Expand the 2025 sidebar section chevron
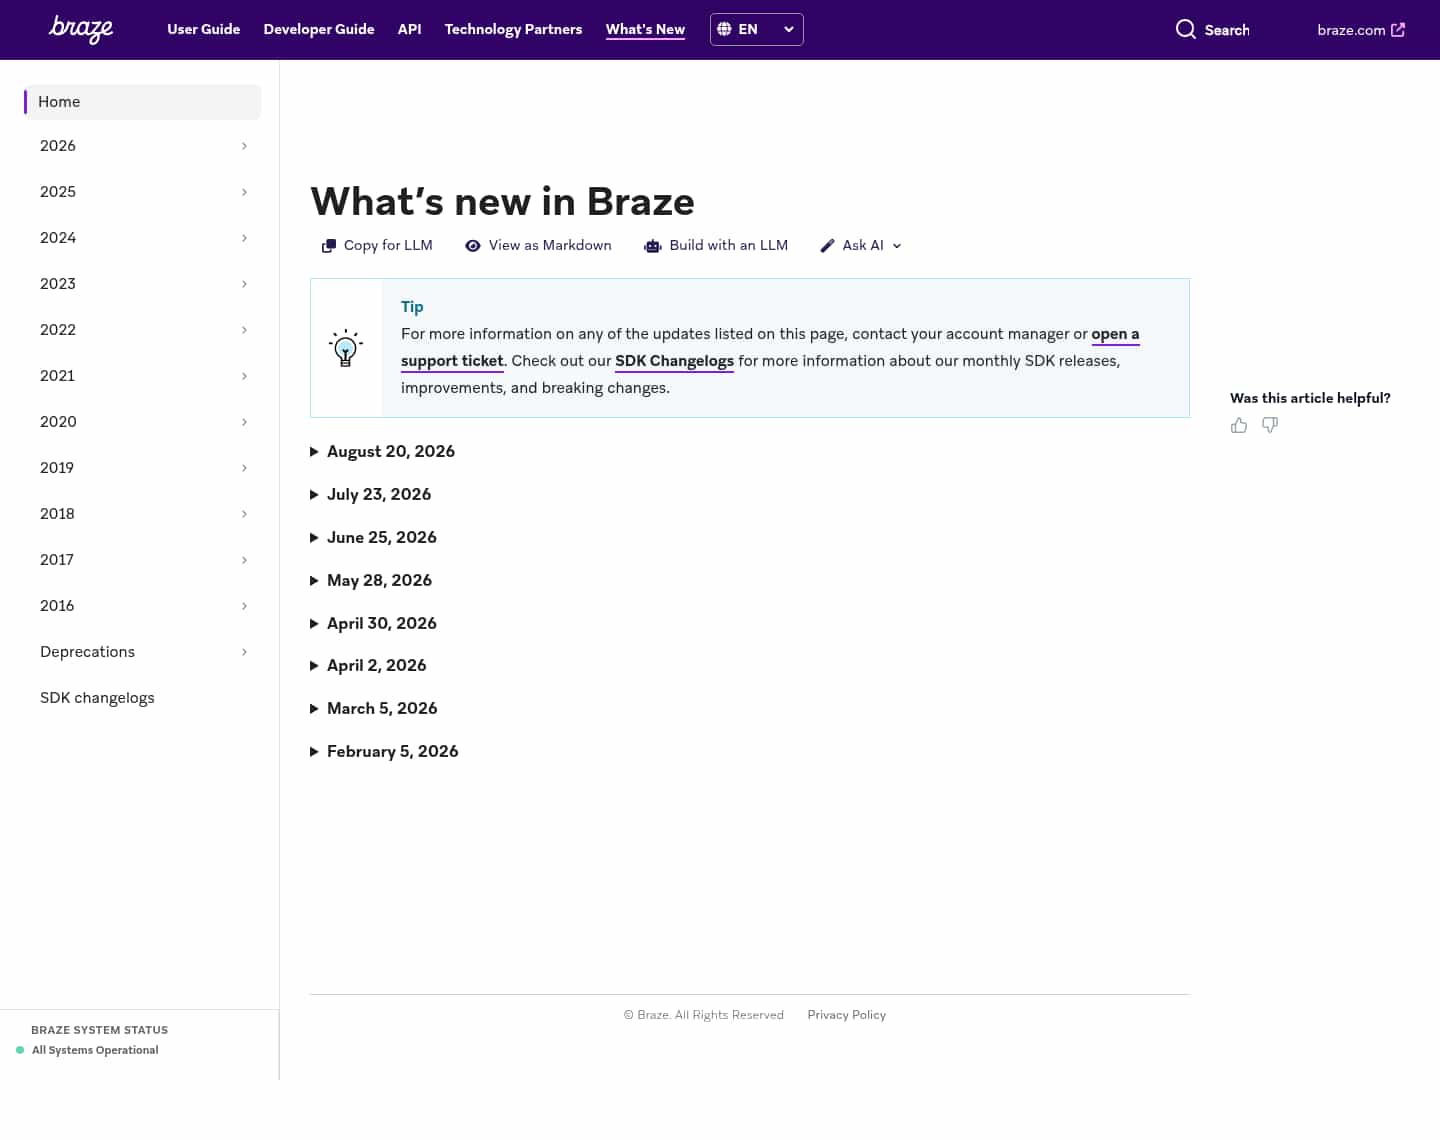 tap(244, 192)
